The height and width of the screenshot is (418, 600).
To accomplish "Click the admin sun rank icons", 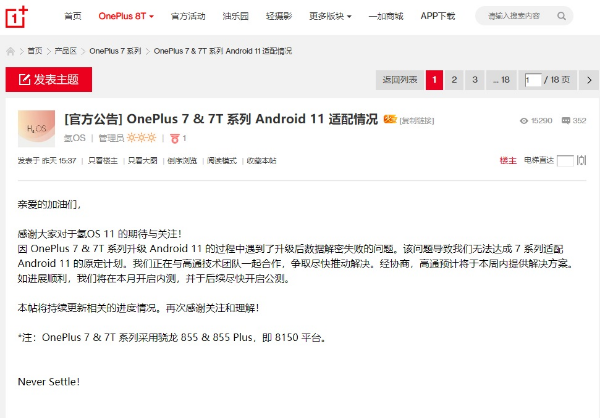I will tap(142, 138).
